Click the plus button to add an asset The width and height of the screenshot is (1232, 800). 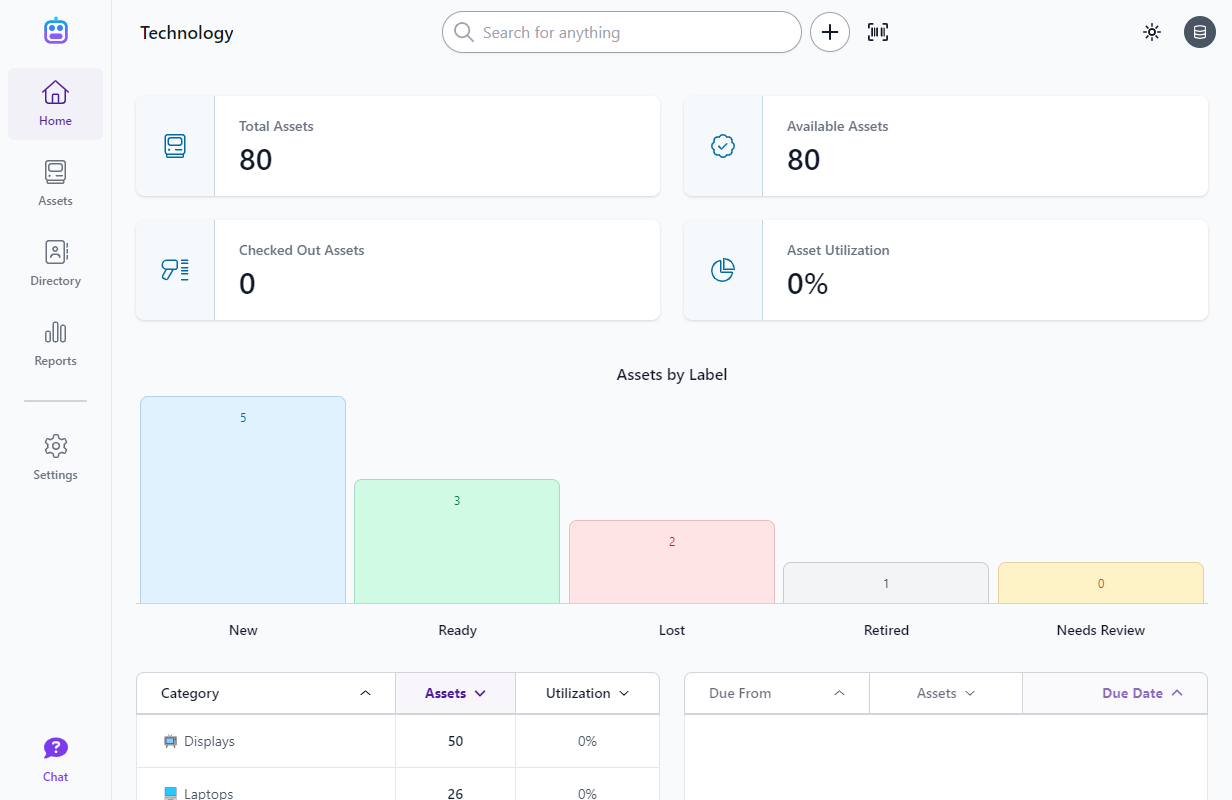click(830, 32)
